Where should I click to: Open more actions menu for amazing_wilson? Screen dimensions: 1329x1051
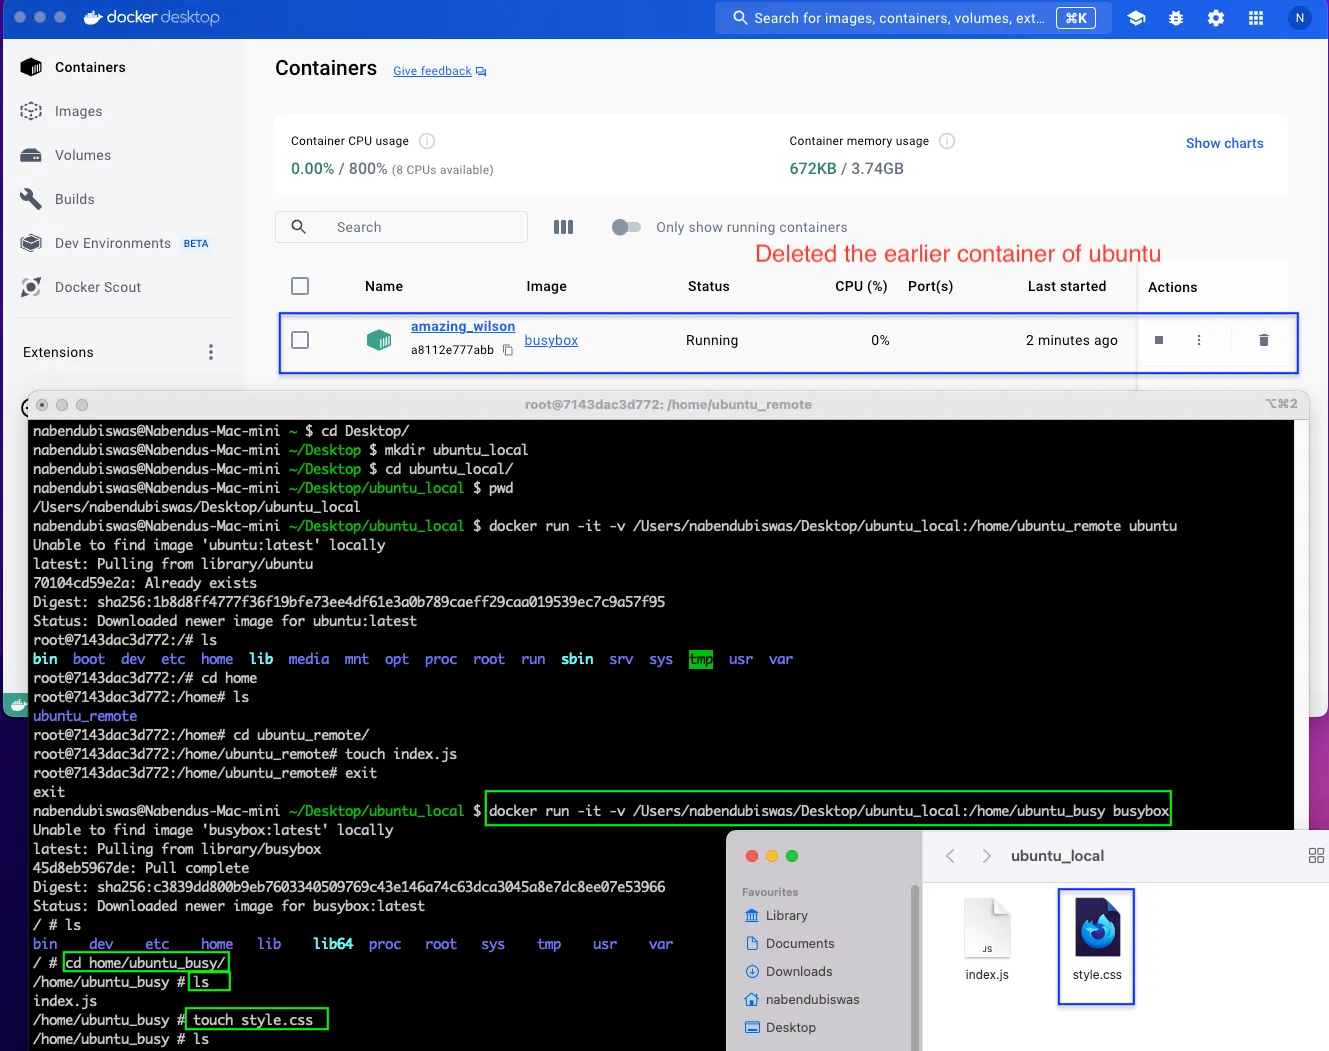click(1199, 340)
